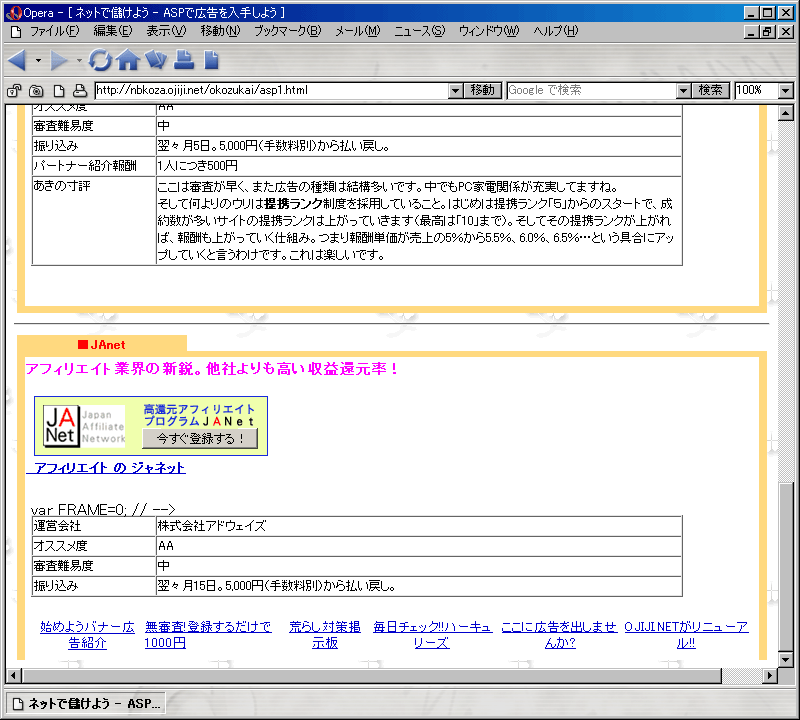
Task: Open the Forward history dropdown arrow
Action: tap(79, 61)
